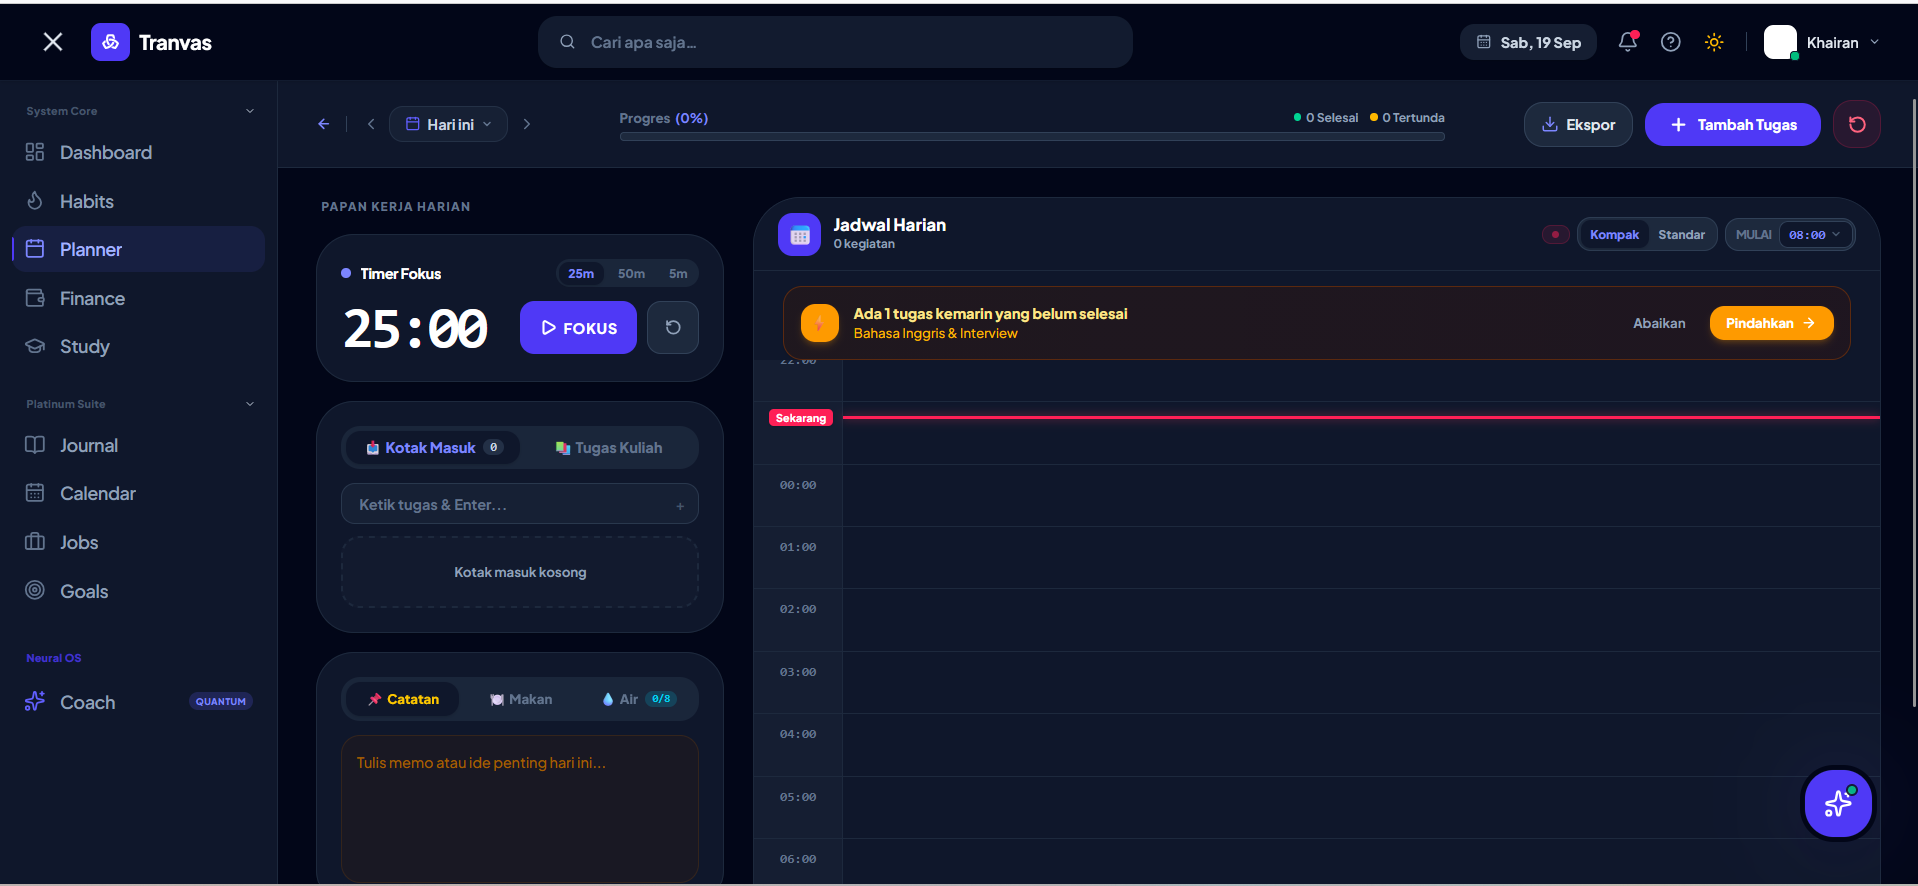Switch schedule view to Kompak
The height and width of the screenshot is (886, 1918).
point(1614,235)
